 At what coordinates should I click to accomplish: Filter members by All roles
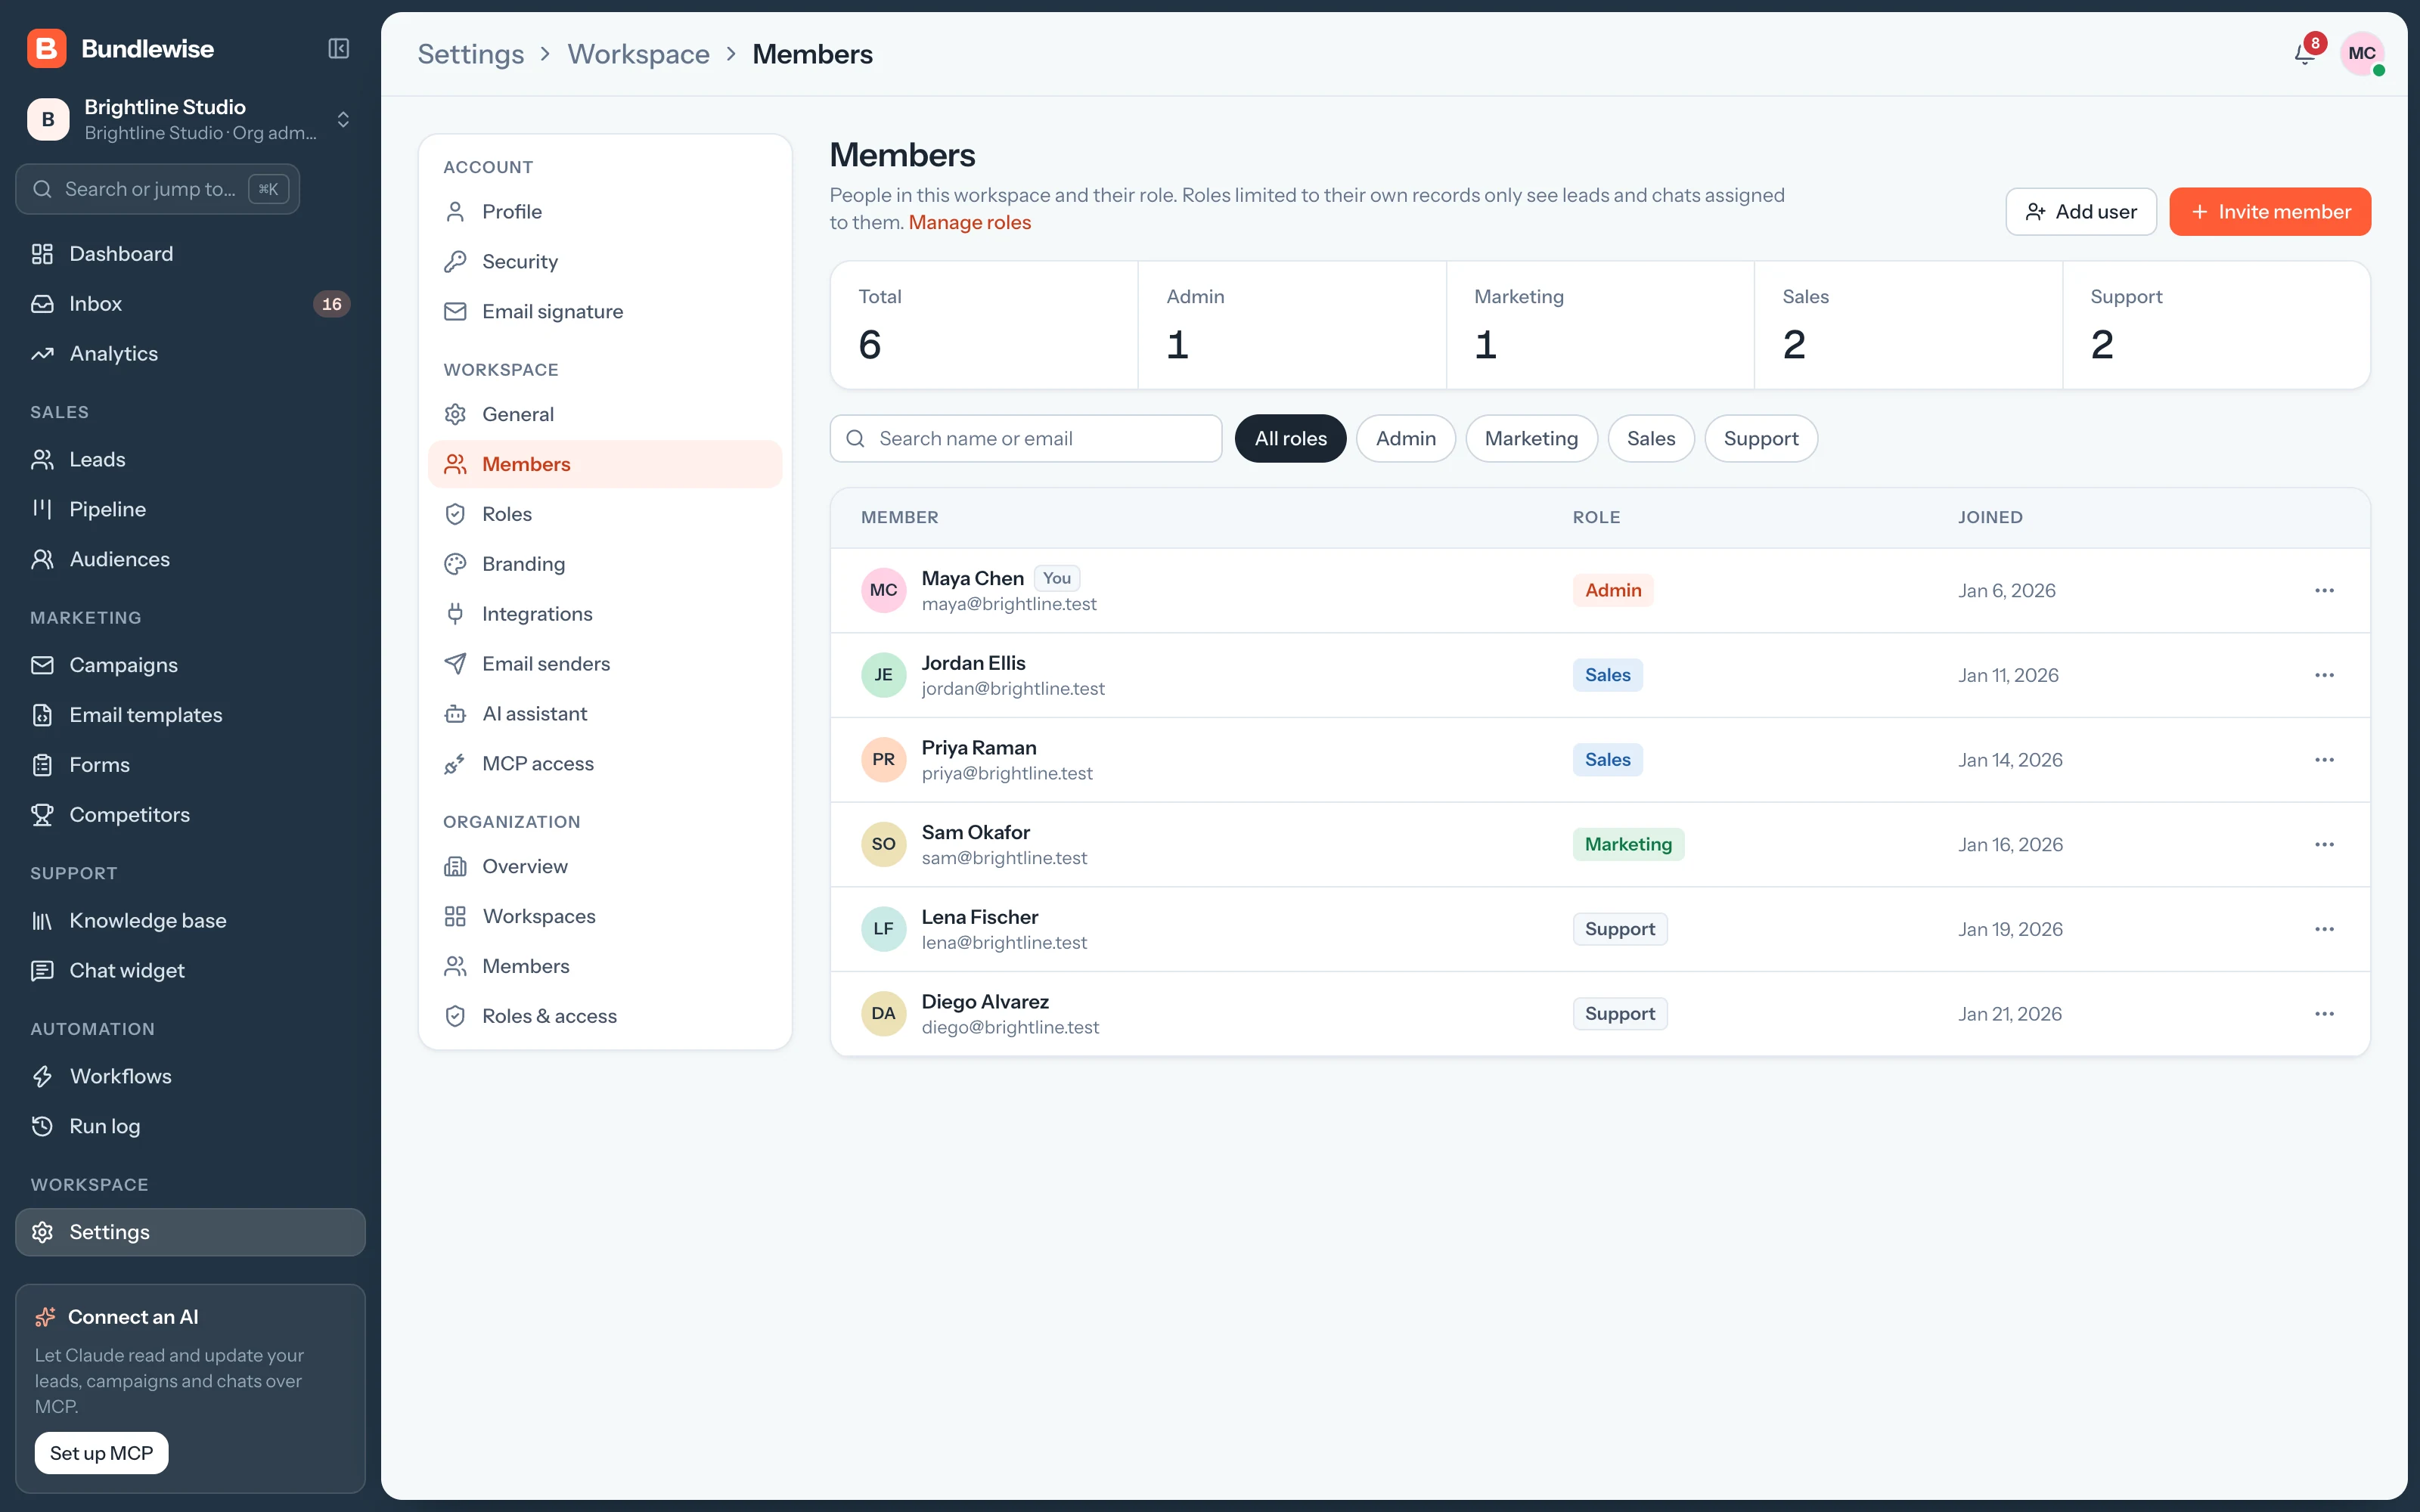(1290, 439)
